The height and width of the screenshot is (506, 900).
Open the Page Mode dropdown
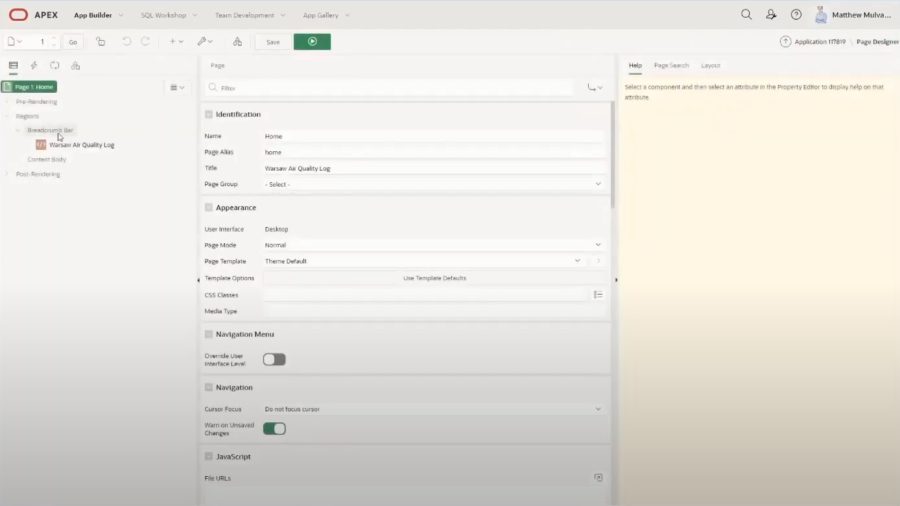pyautogui.click(x=433, y=245)
